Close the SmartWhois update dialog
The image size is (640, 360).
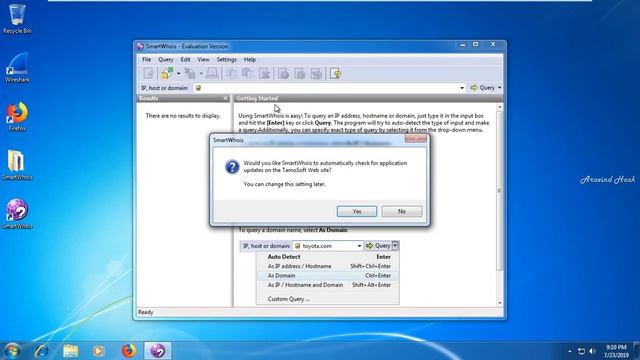(416, 139)
